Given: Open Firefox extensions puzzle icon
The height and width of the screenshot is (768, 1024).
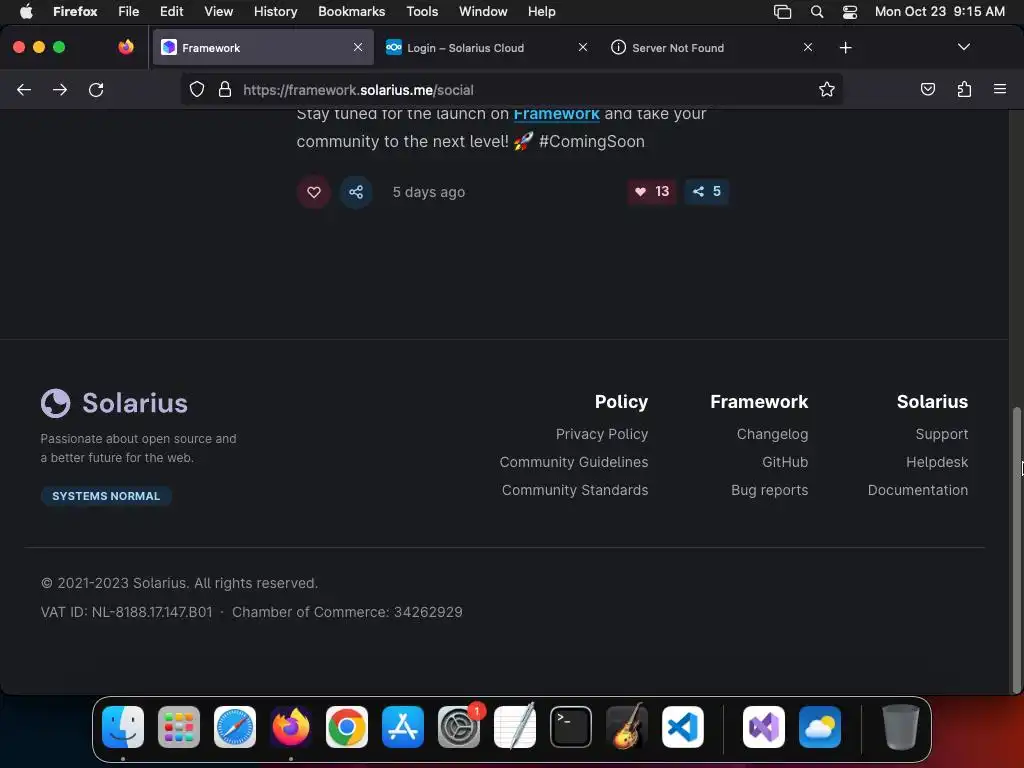Looking at the screenshot, I should click(x=964, y=89).
